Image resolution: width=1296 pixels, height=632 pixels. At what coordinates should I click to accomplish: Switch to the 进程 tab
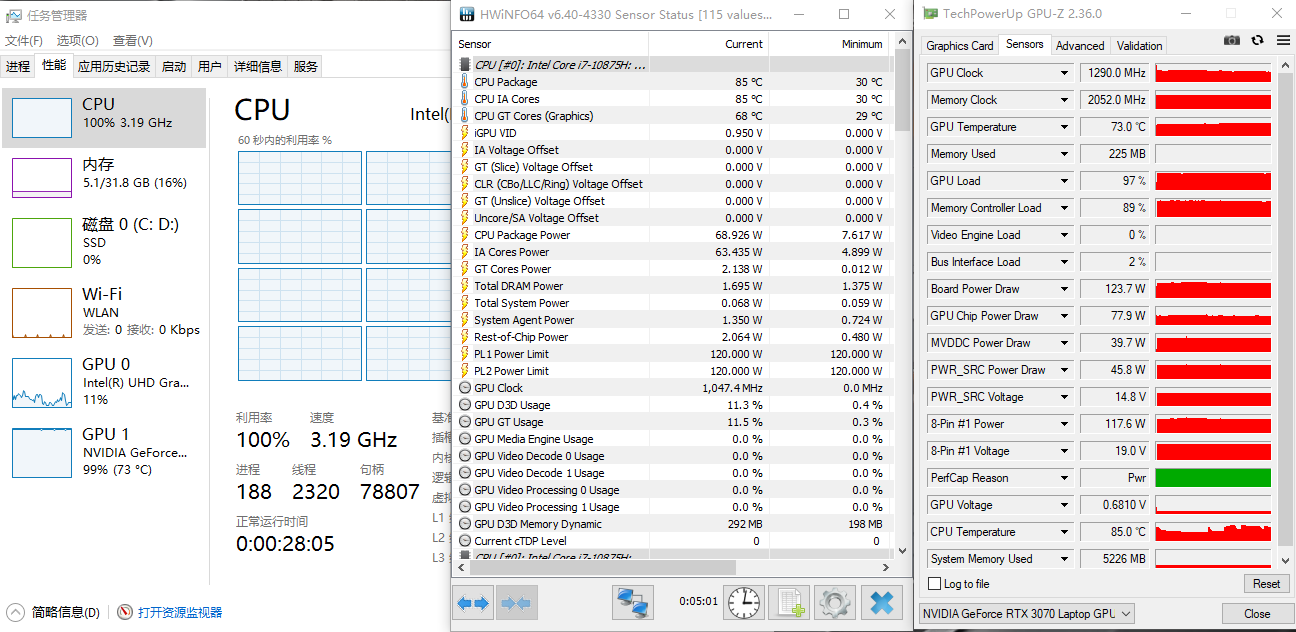coord(18,66)
